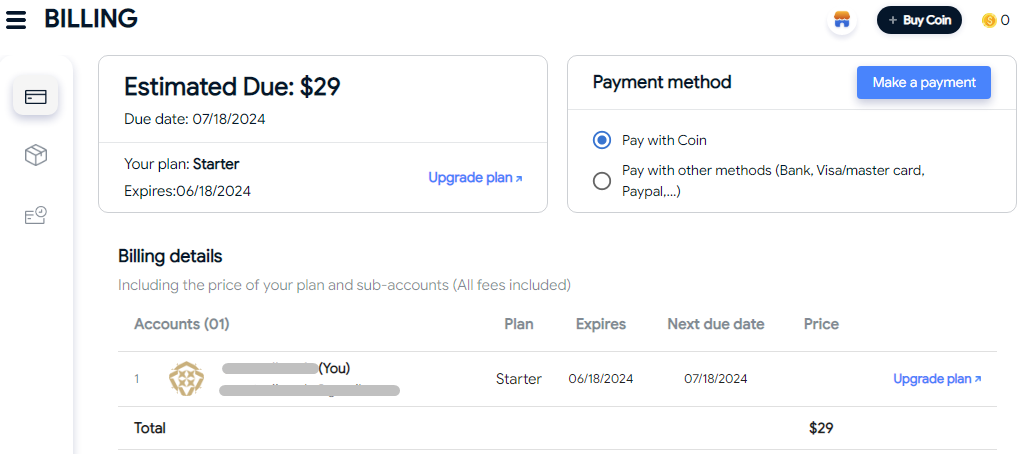Click the store shop icon
The width and height of the screenshot is (1017, 454).
pos(841,20)
